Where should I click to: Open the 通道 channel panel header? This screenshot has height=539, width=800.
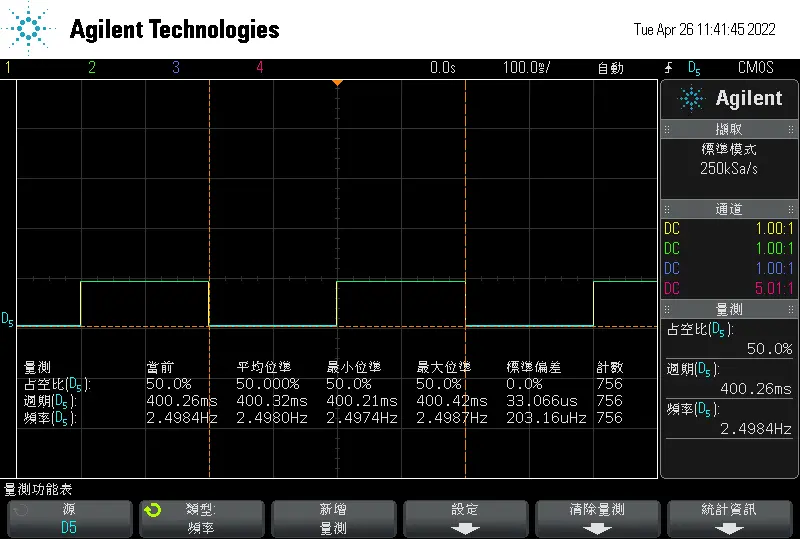(x=729, y=209)
